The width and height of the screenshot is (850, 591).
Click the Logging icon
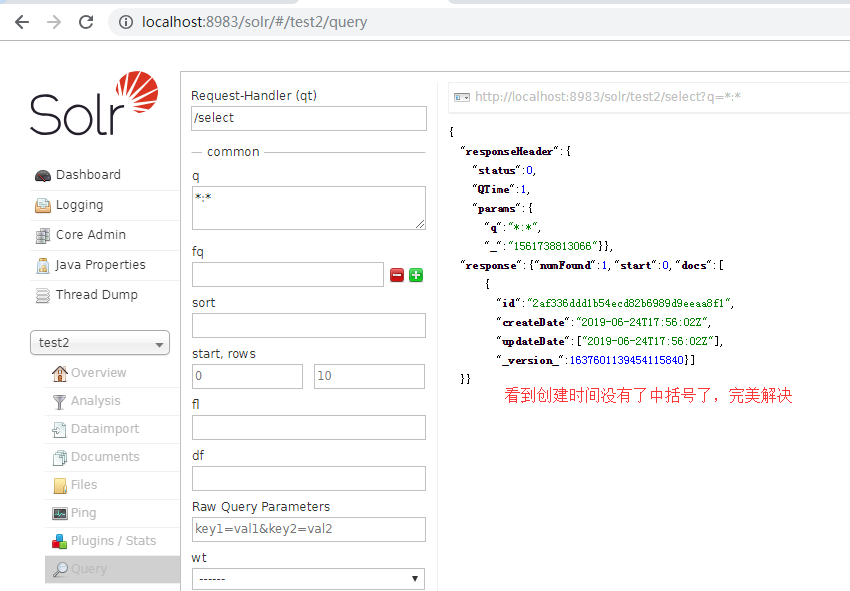43,205
